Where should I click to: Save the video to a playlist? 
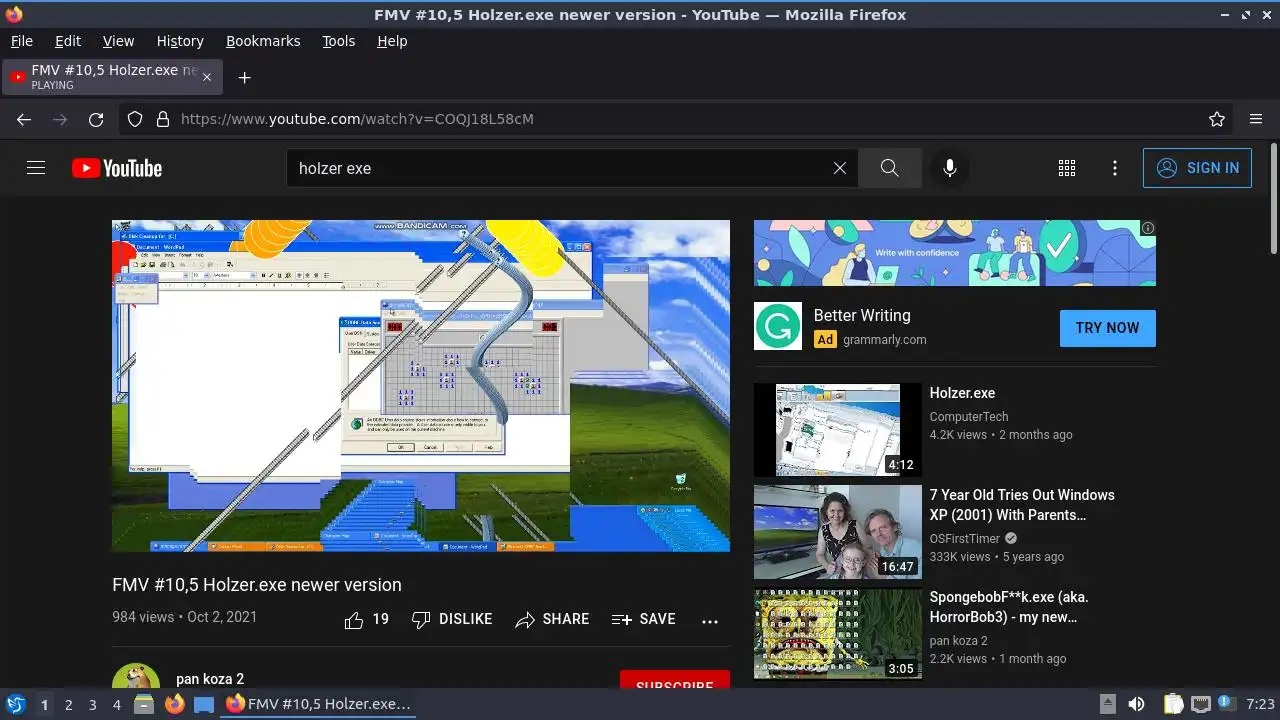(x=643, y=620)
